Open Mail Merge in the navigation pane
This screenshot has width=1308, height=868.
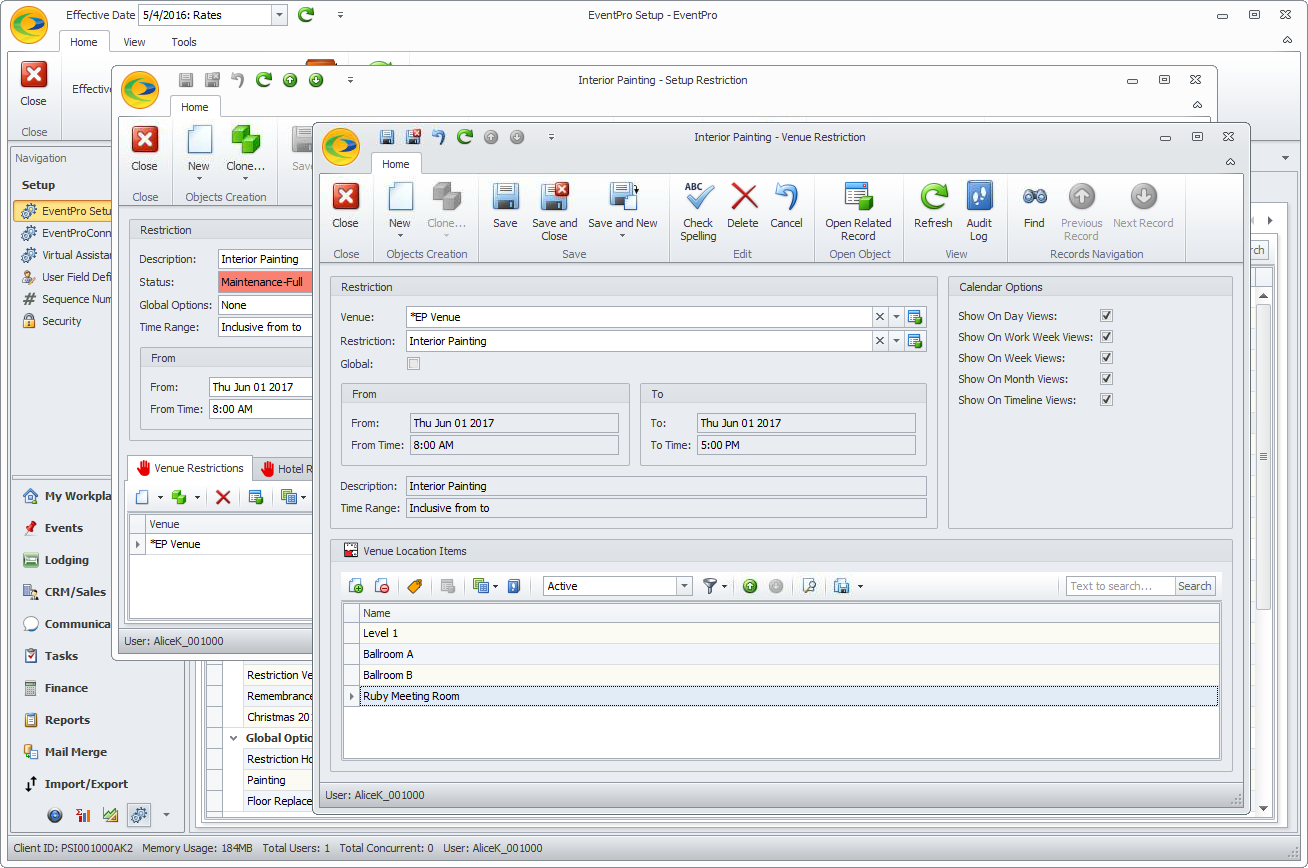[76, 752]
